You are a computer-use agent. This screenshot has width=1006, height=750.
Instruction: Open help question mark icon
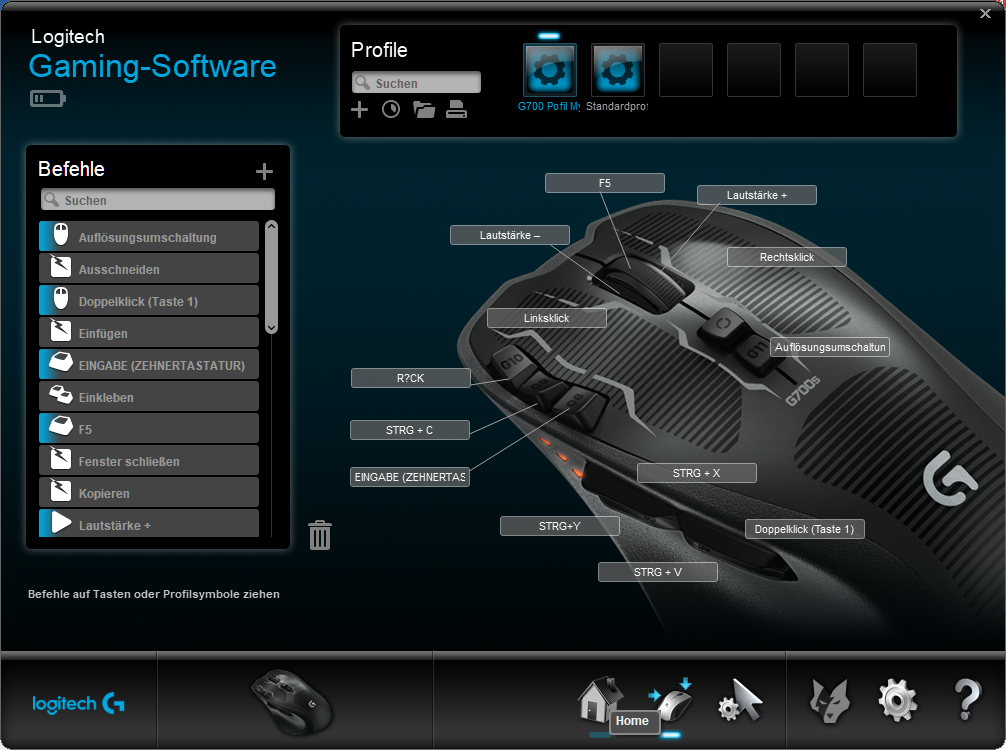[x=967, y=699]
